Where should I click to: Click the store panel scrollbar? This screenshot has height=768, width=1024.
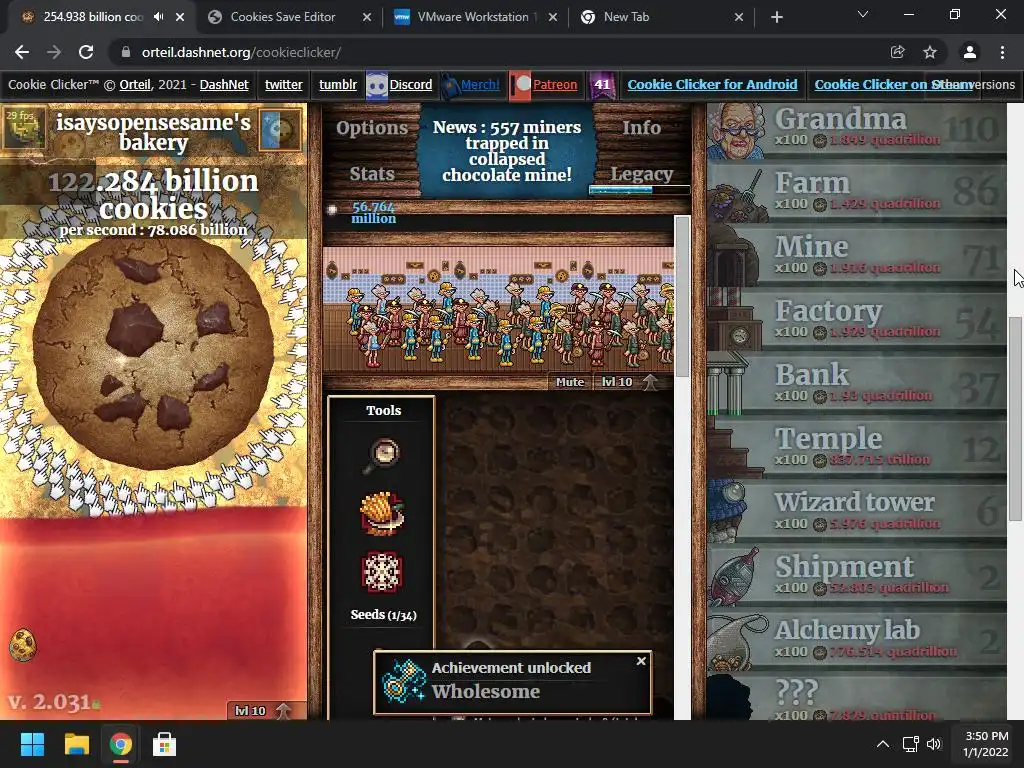pos(1015,418)
